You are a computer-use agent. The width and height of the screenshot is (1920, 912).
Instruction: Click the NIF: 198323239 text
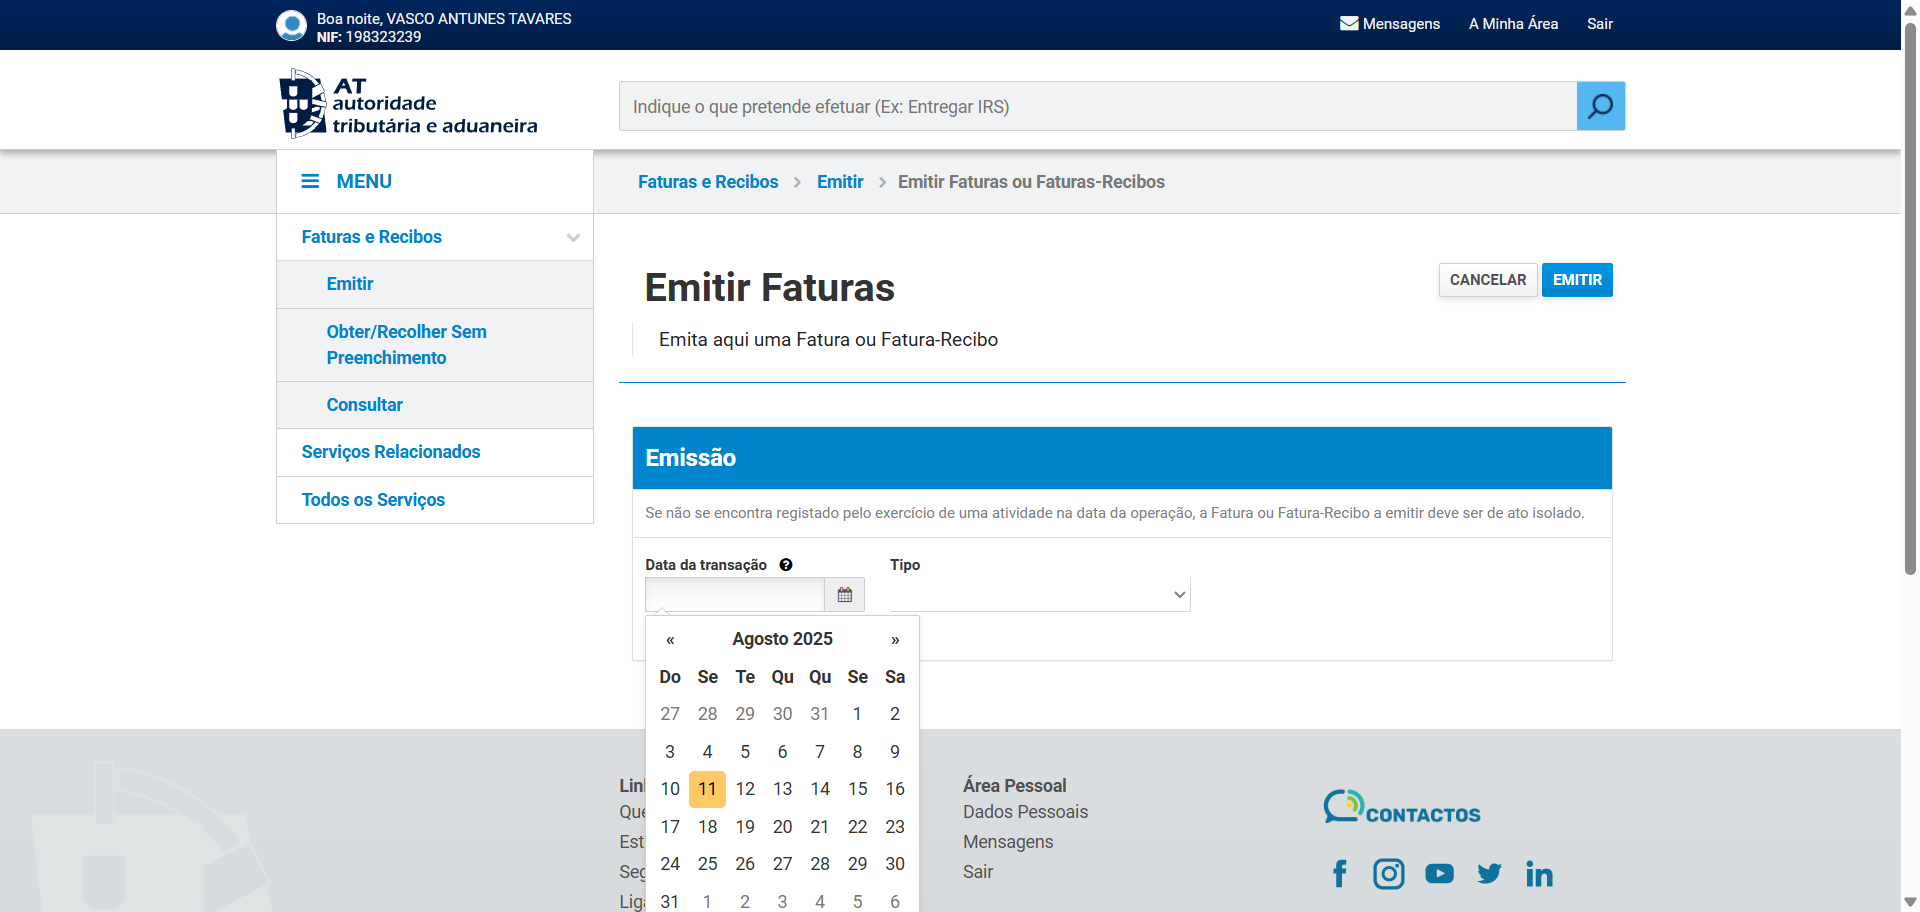tap(369, 37)
